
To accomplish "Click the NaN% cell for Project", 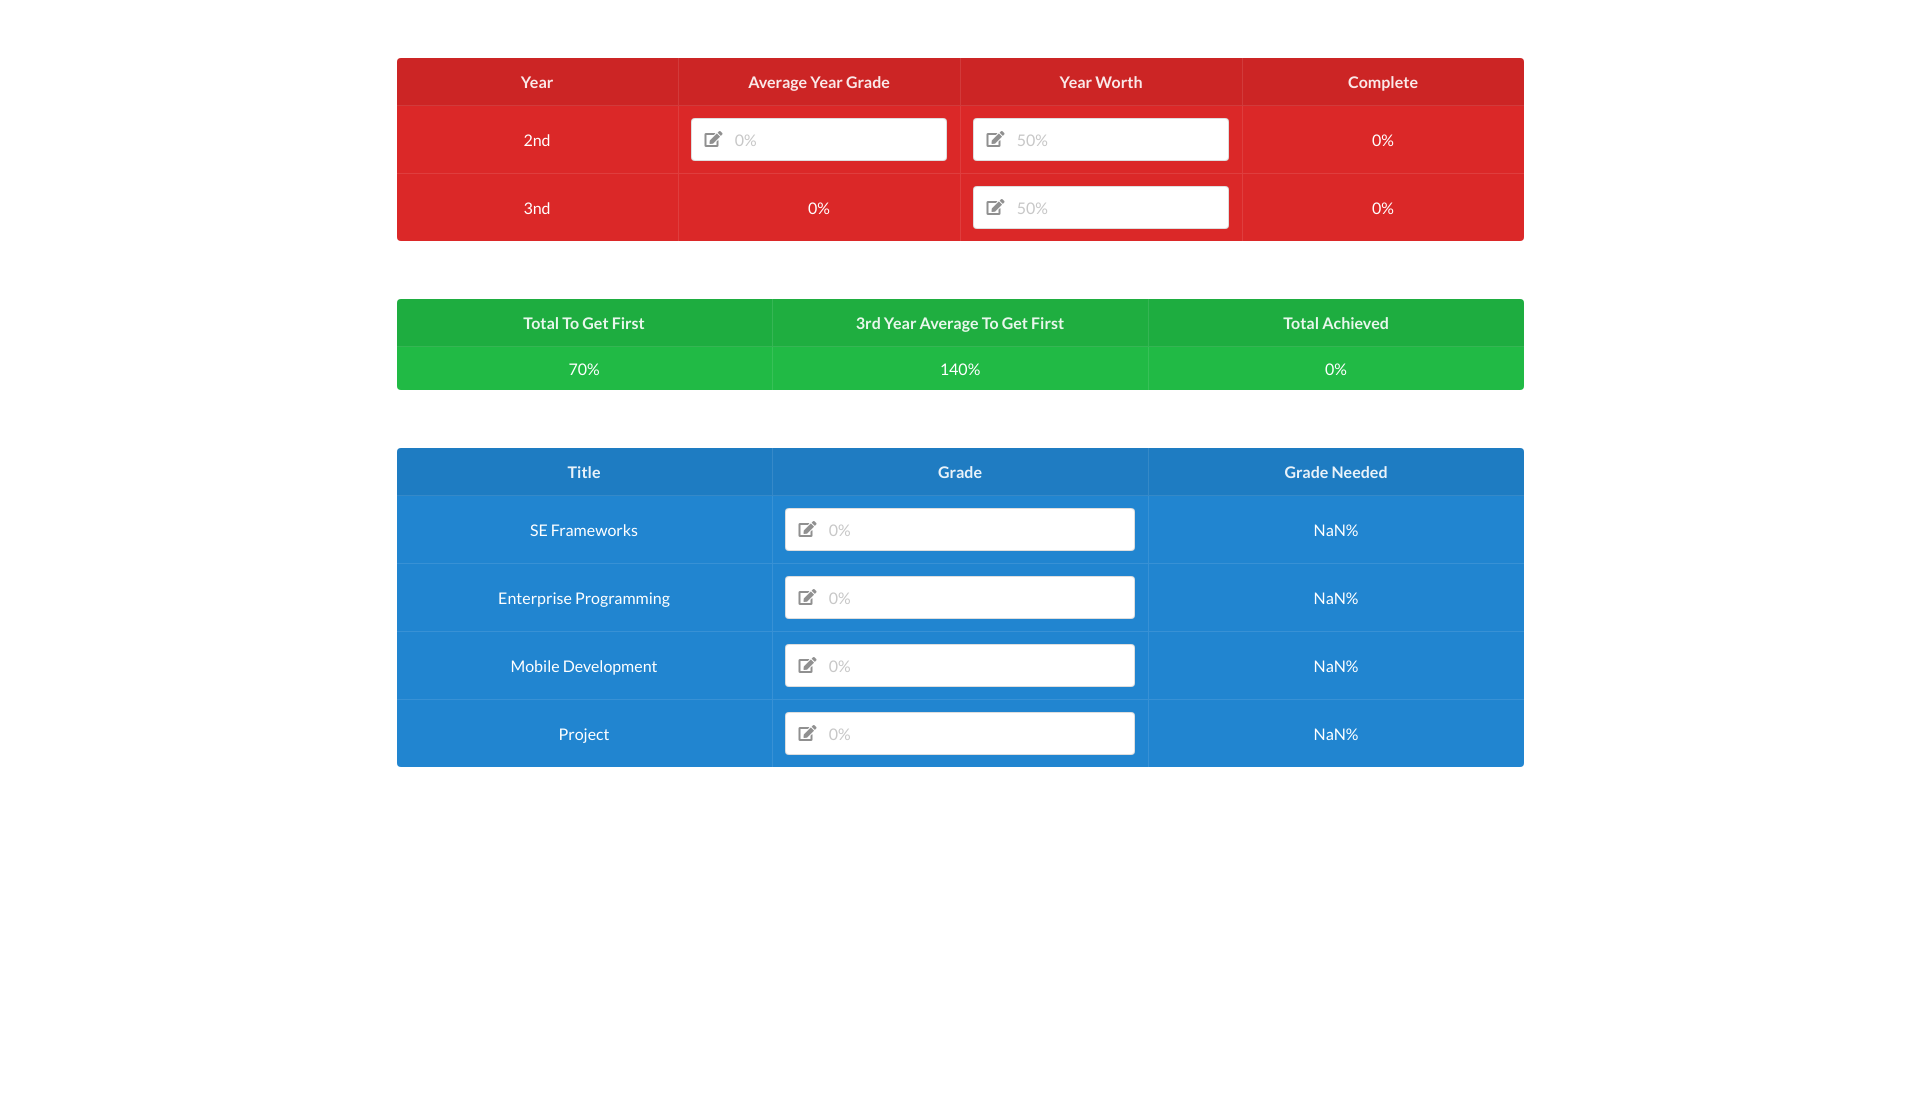I will 1335,733.
